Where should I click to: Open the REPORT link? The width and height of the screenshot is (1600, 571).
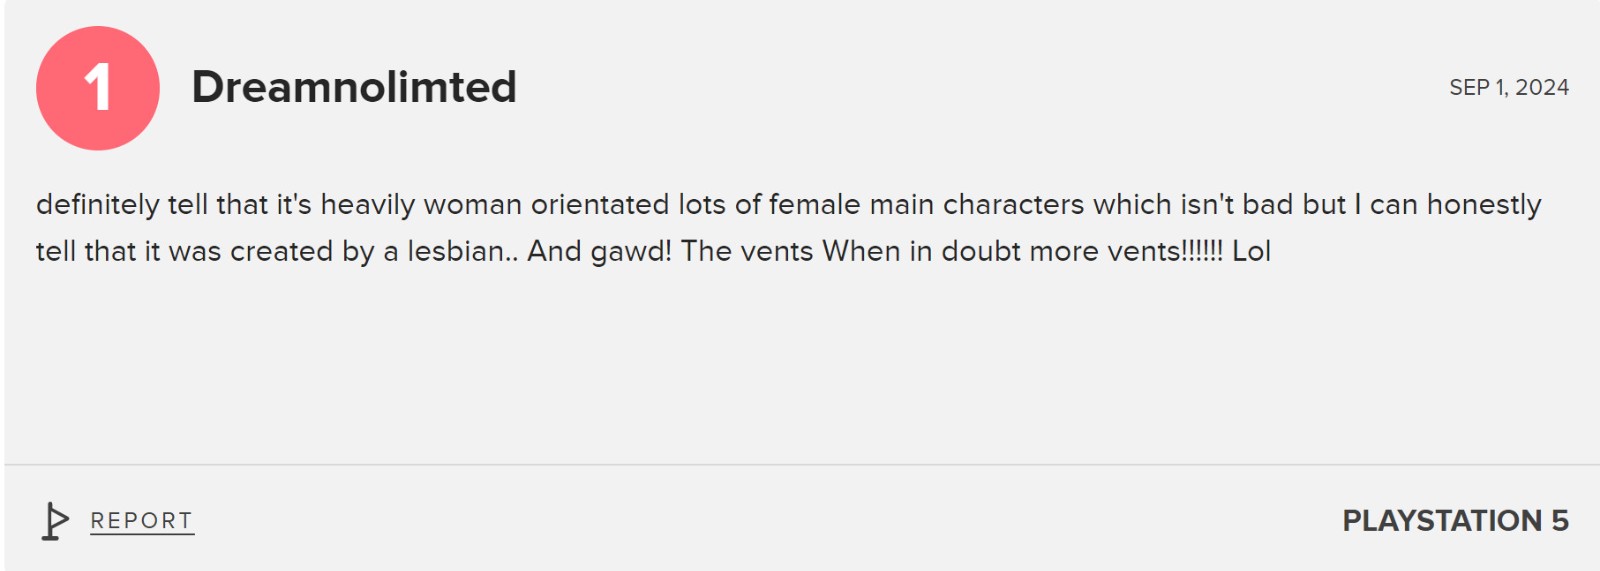tap(141, 521)
